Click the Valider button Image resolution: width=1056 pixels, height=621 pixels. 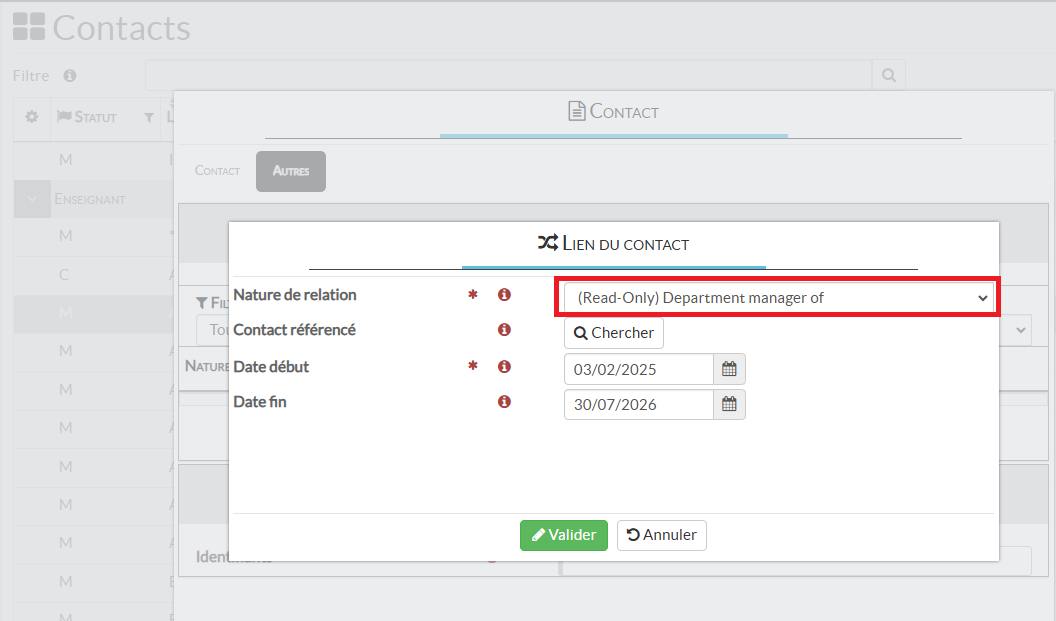coord(563,535)
